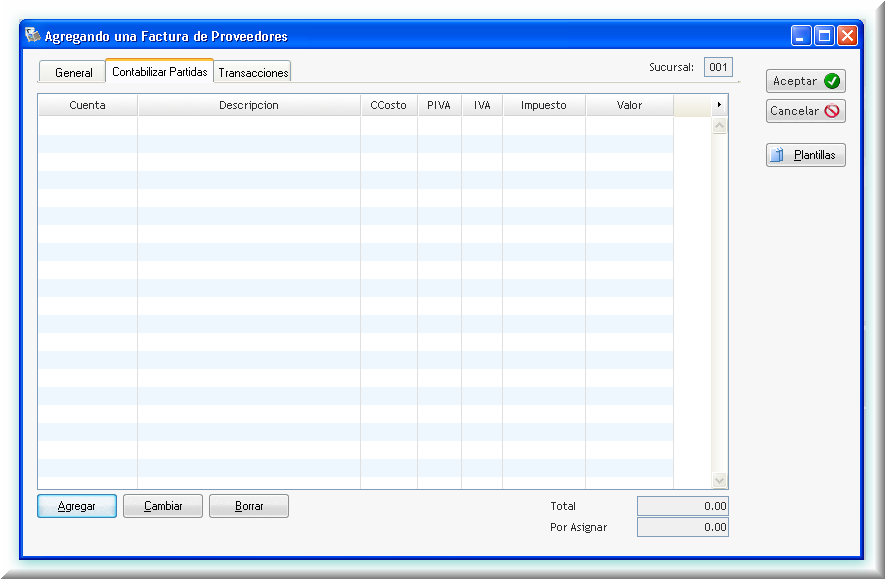
Task: Minimize the Factura de Proveedores window
Action: (800, 36)
